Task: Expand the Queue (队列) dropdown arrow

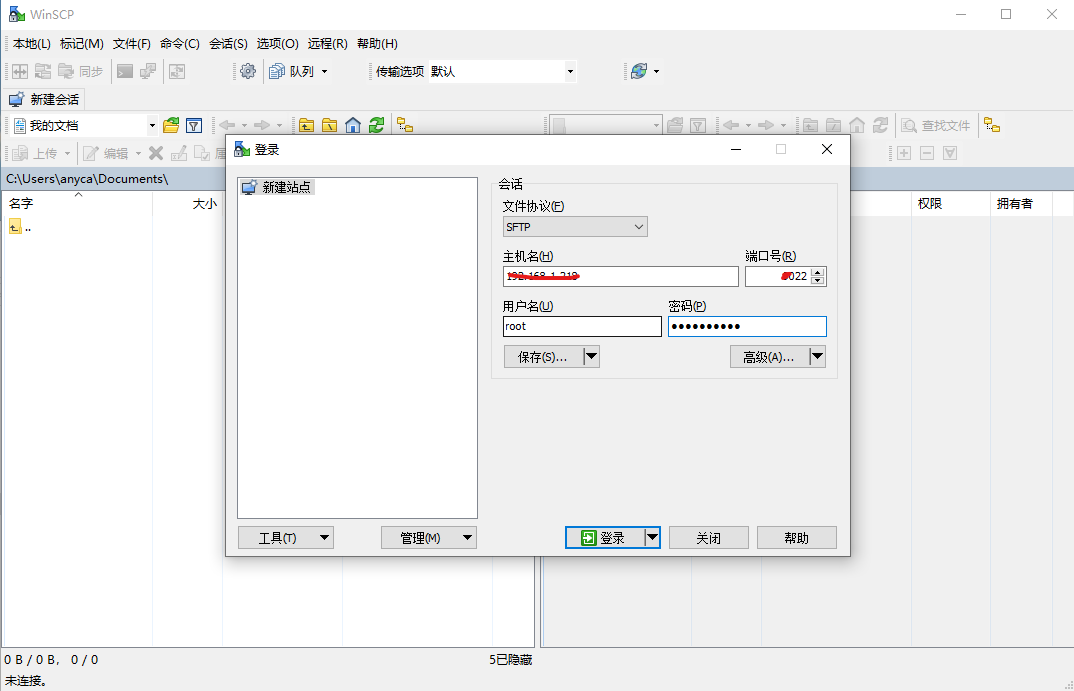Action: [325, 71]
